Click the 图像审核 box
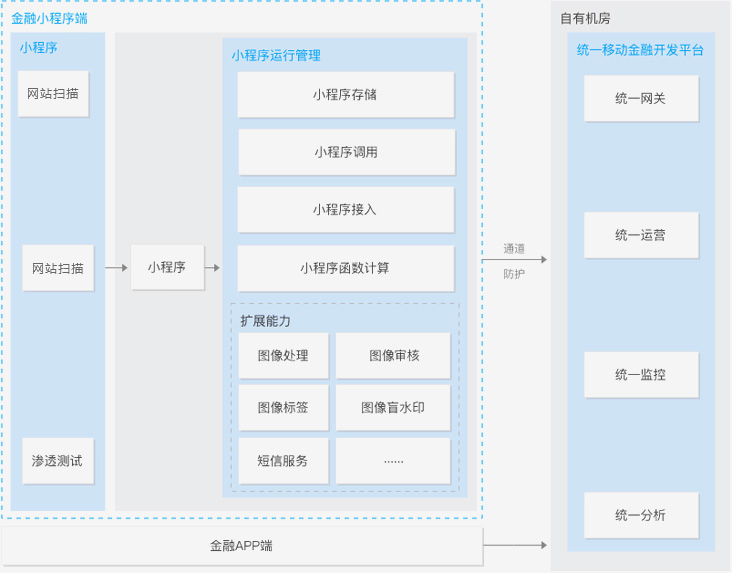This screenshot has height=573, width=732. [393, 356]
